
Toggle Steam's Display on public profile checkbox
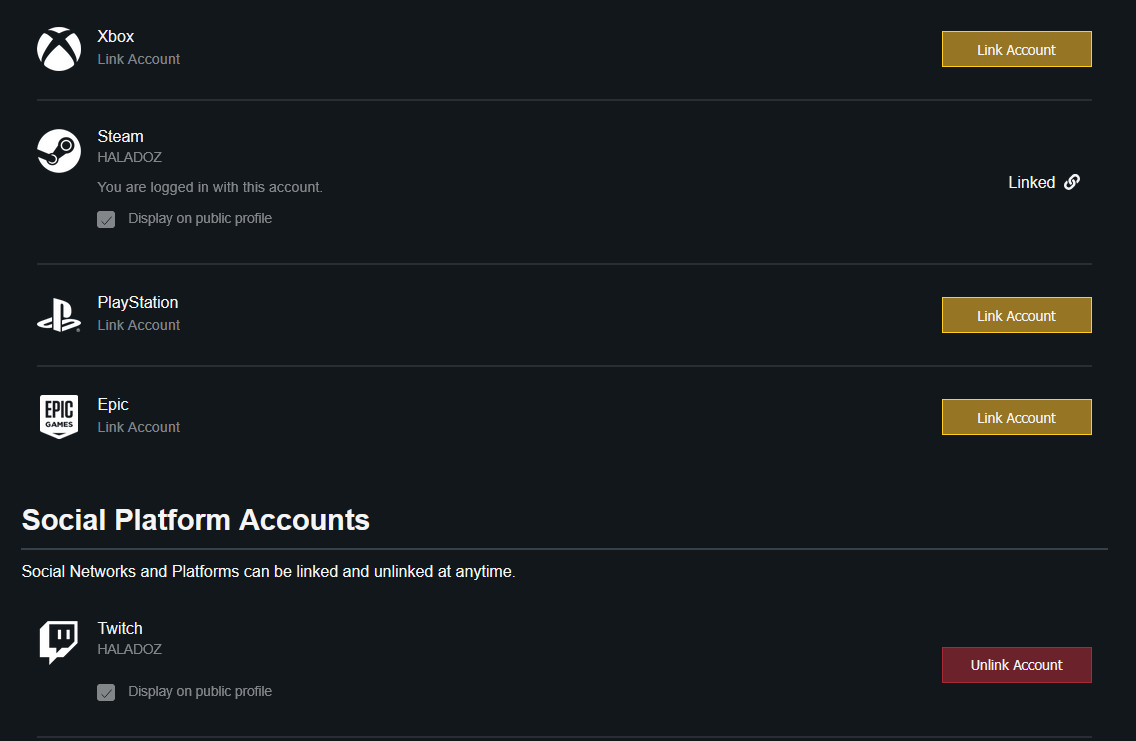click(106, 219)
